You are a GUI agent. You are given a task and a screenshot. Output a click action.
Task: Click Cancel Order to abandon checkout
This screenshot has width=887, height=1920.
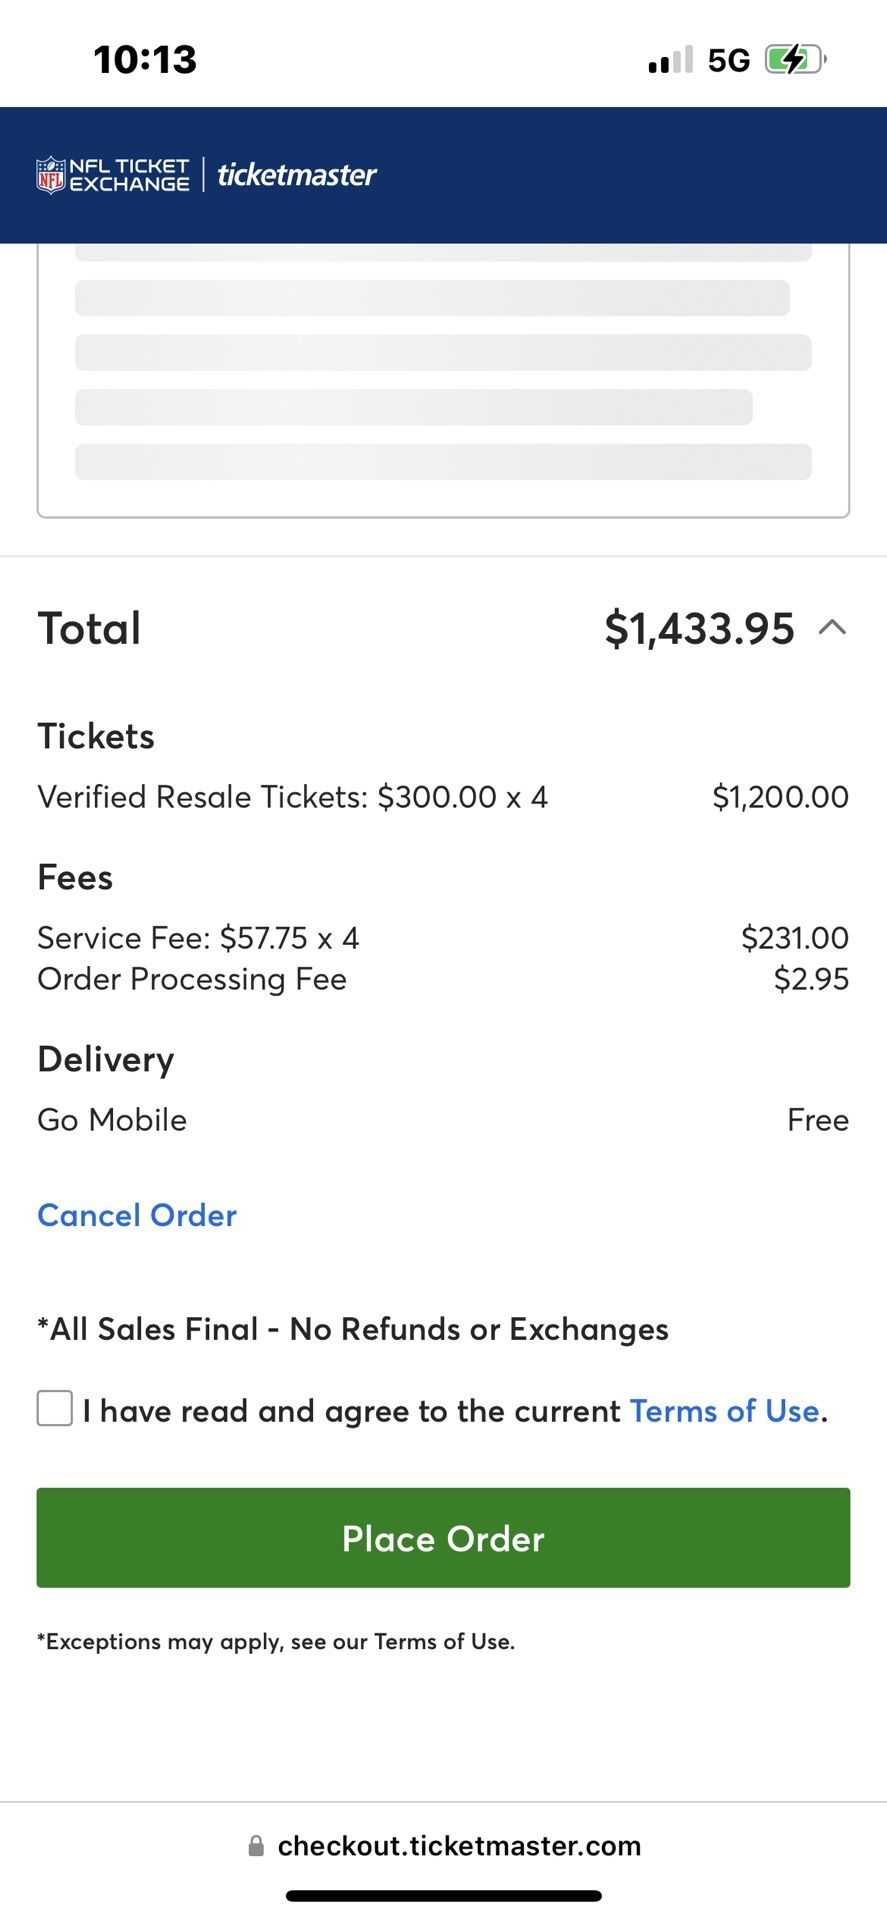tap(136, 1214)
